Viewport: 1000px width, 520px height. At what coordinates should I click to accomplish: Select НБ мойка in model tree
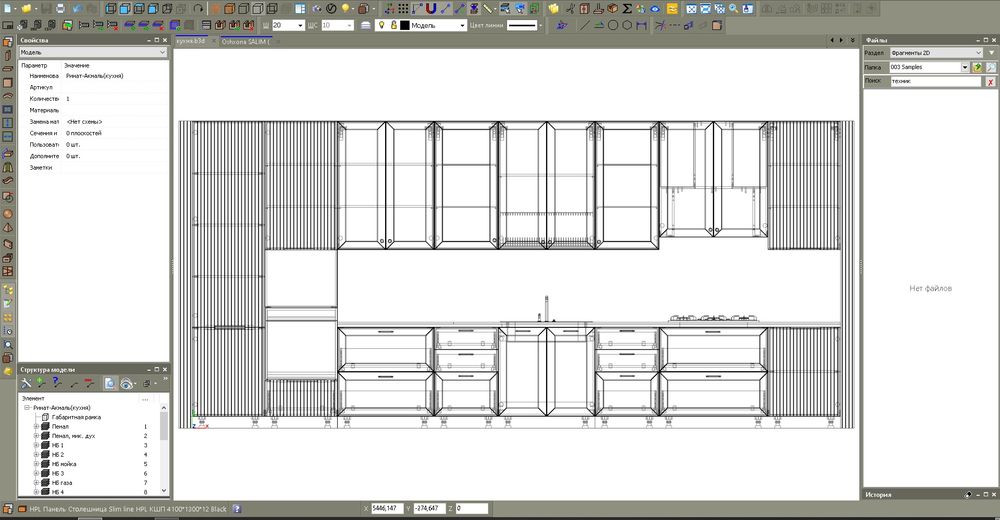(66, 464)
